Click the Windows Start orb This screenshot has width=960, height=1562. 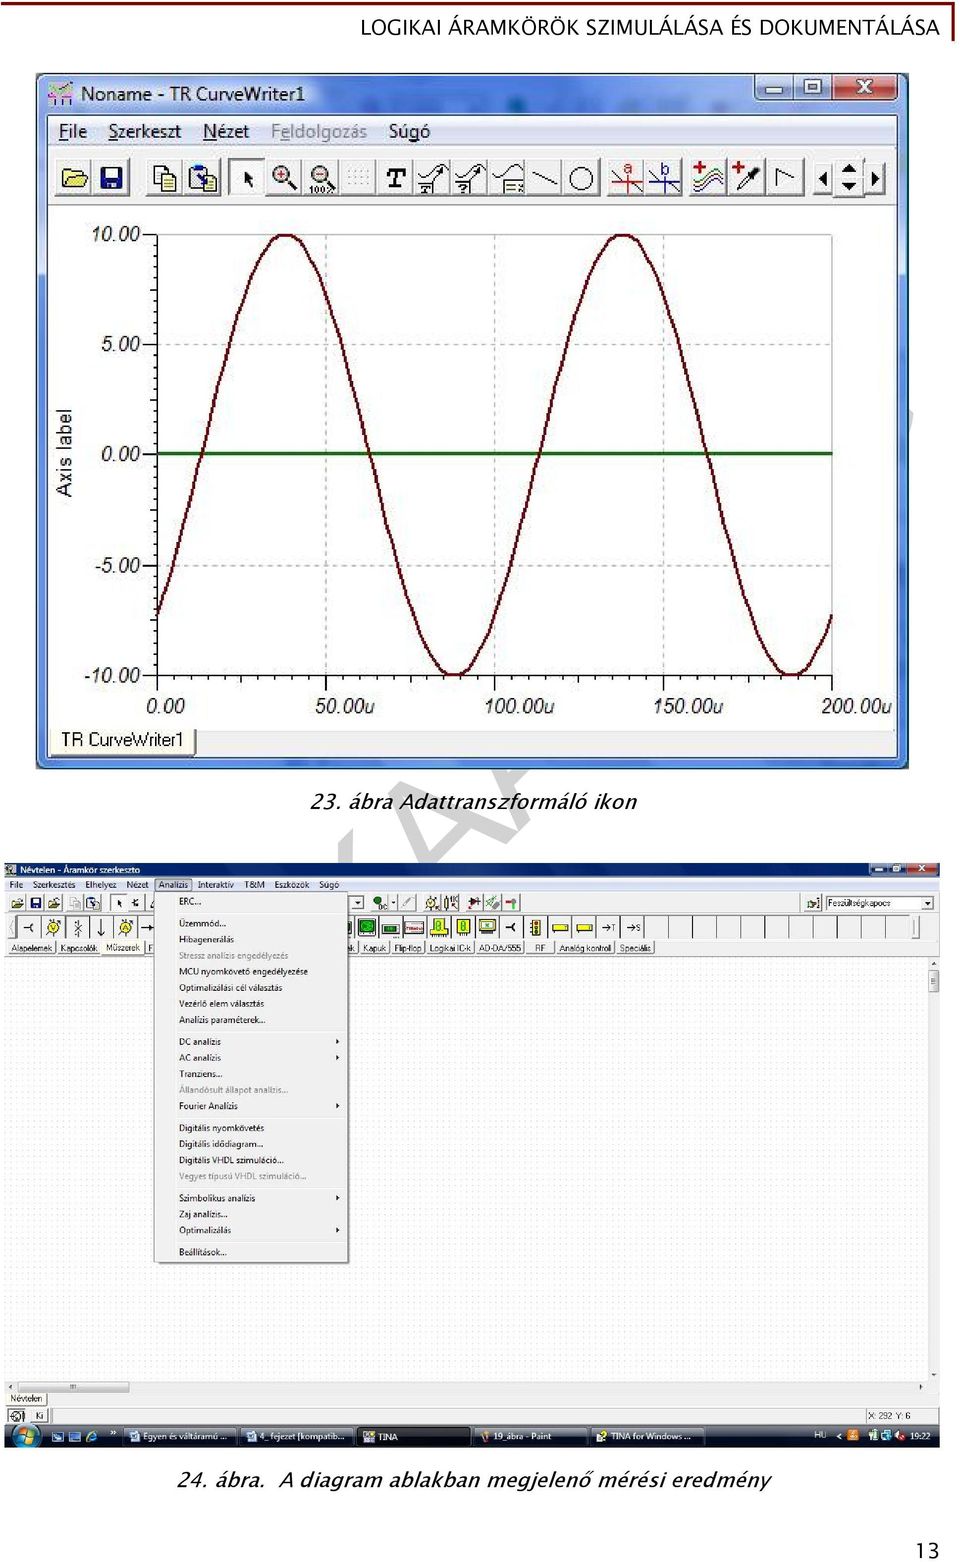coord(26,1436)
